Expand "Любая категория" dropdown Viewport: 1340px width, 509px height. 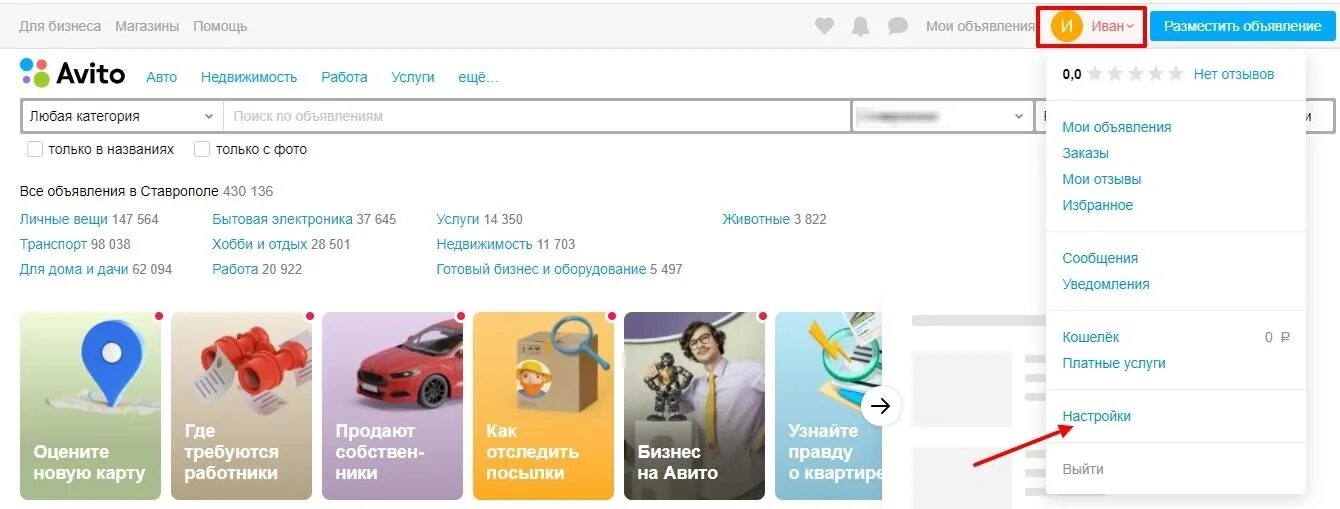122,116
